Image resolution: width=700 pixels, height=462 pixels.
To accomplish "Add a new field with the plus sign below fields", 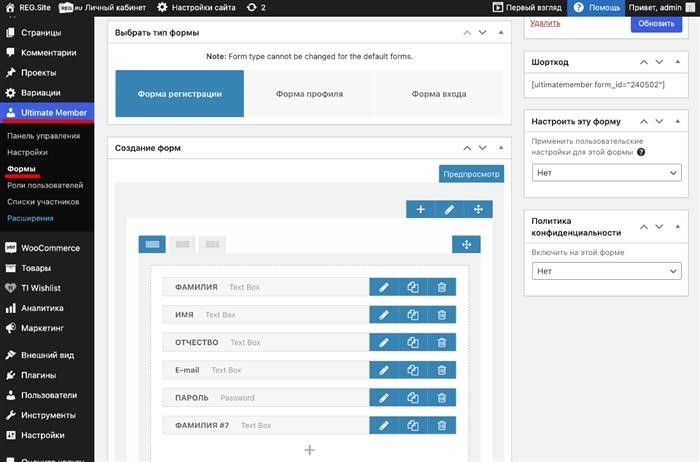I will pos(309,450).
